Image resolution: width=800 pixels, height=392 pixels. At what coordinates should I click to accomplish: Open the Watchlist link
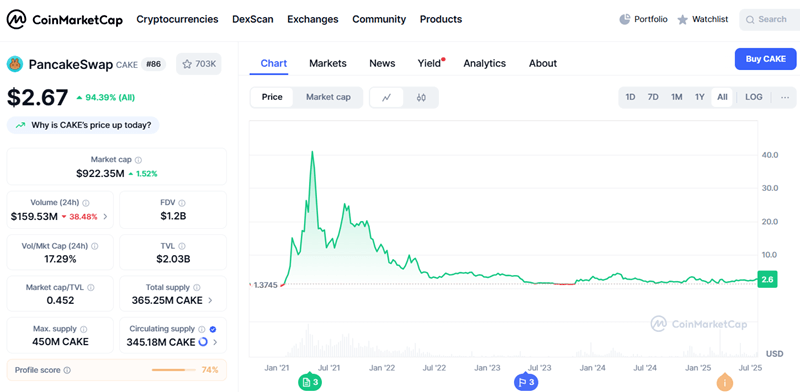tap(703, 19)
